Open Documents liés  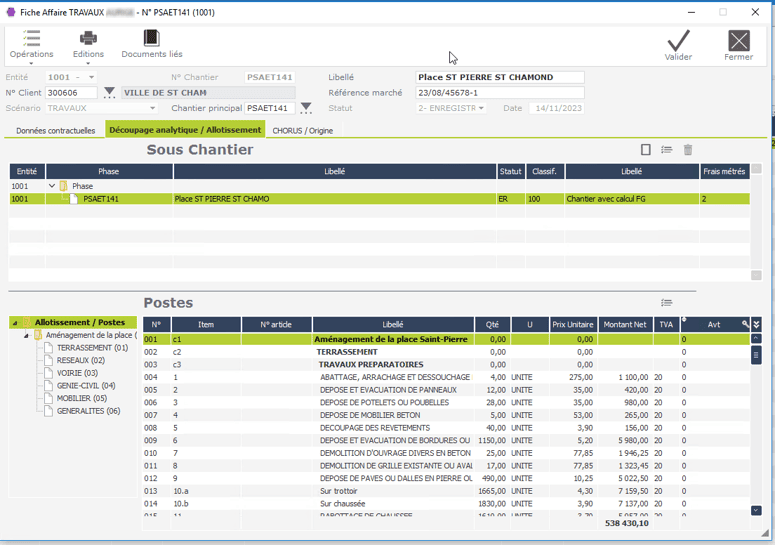click(151, 39)
